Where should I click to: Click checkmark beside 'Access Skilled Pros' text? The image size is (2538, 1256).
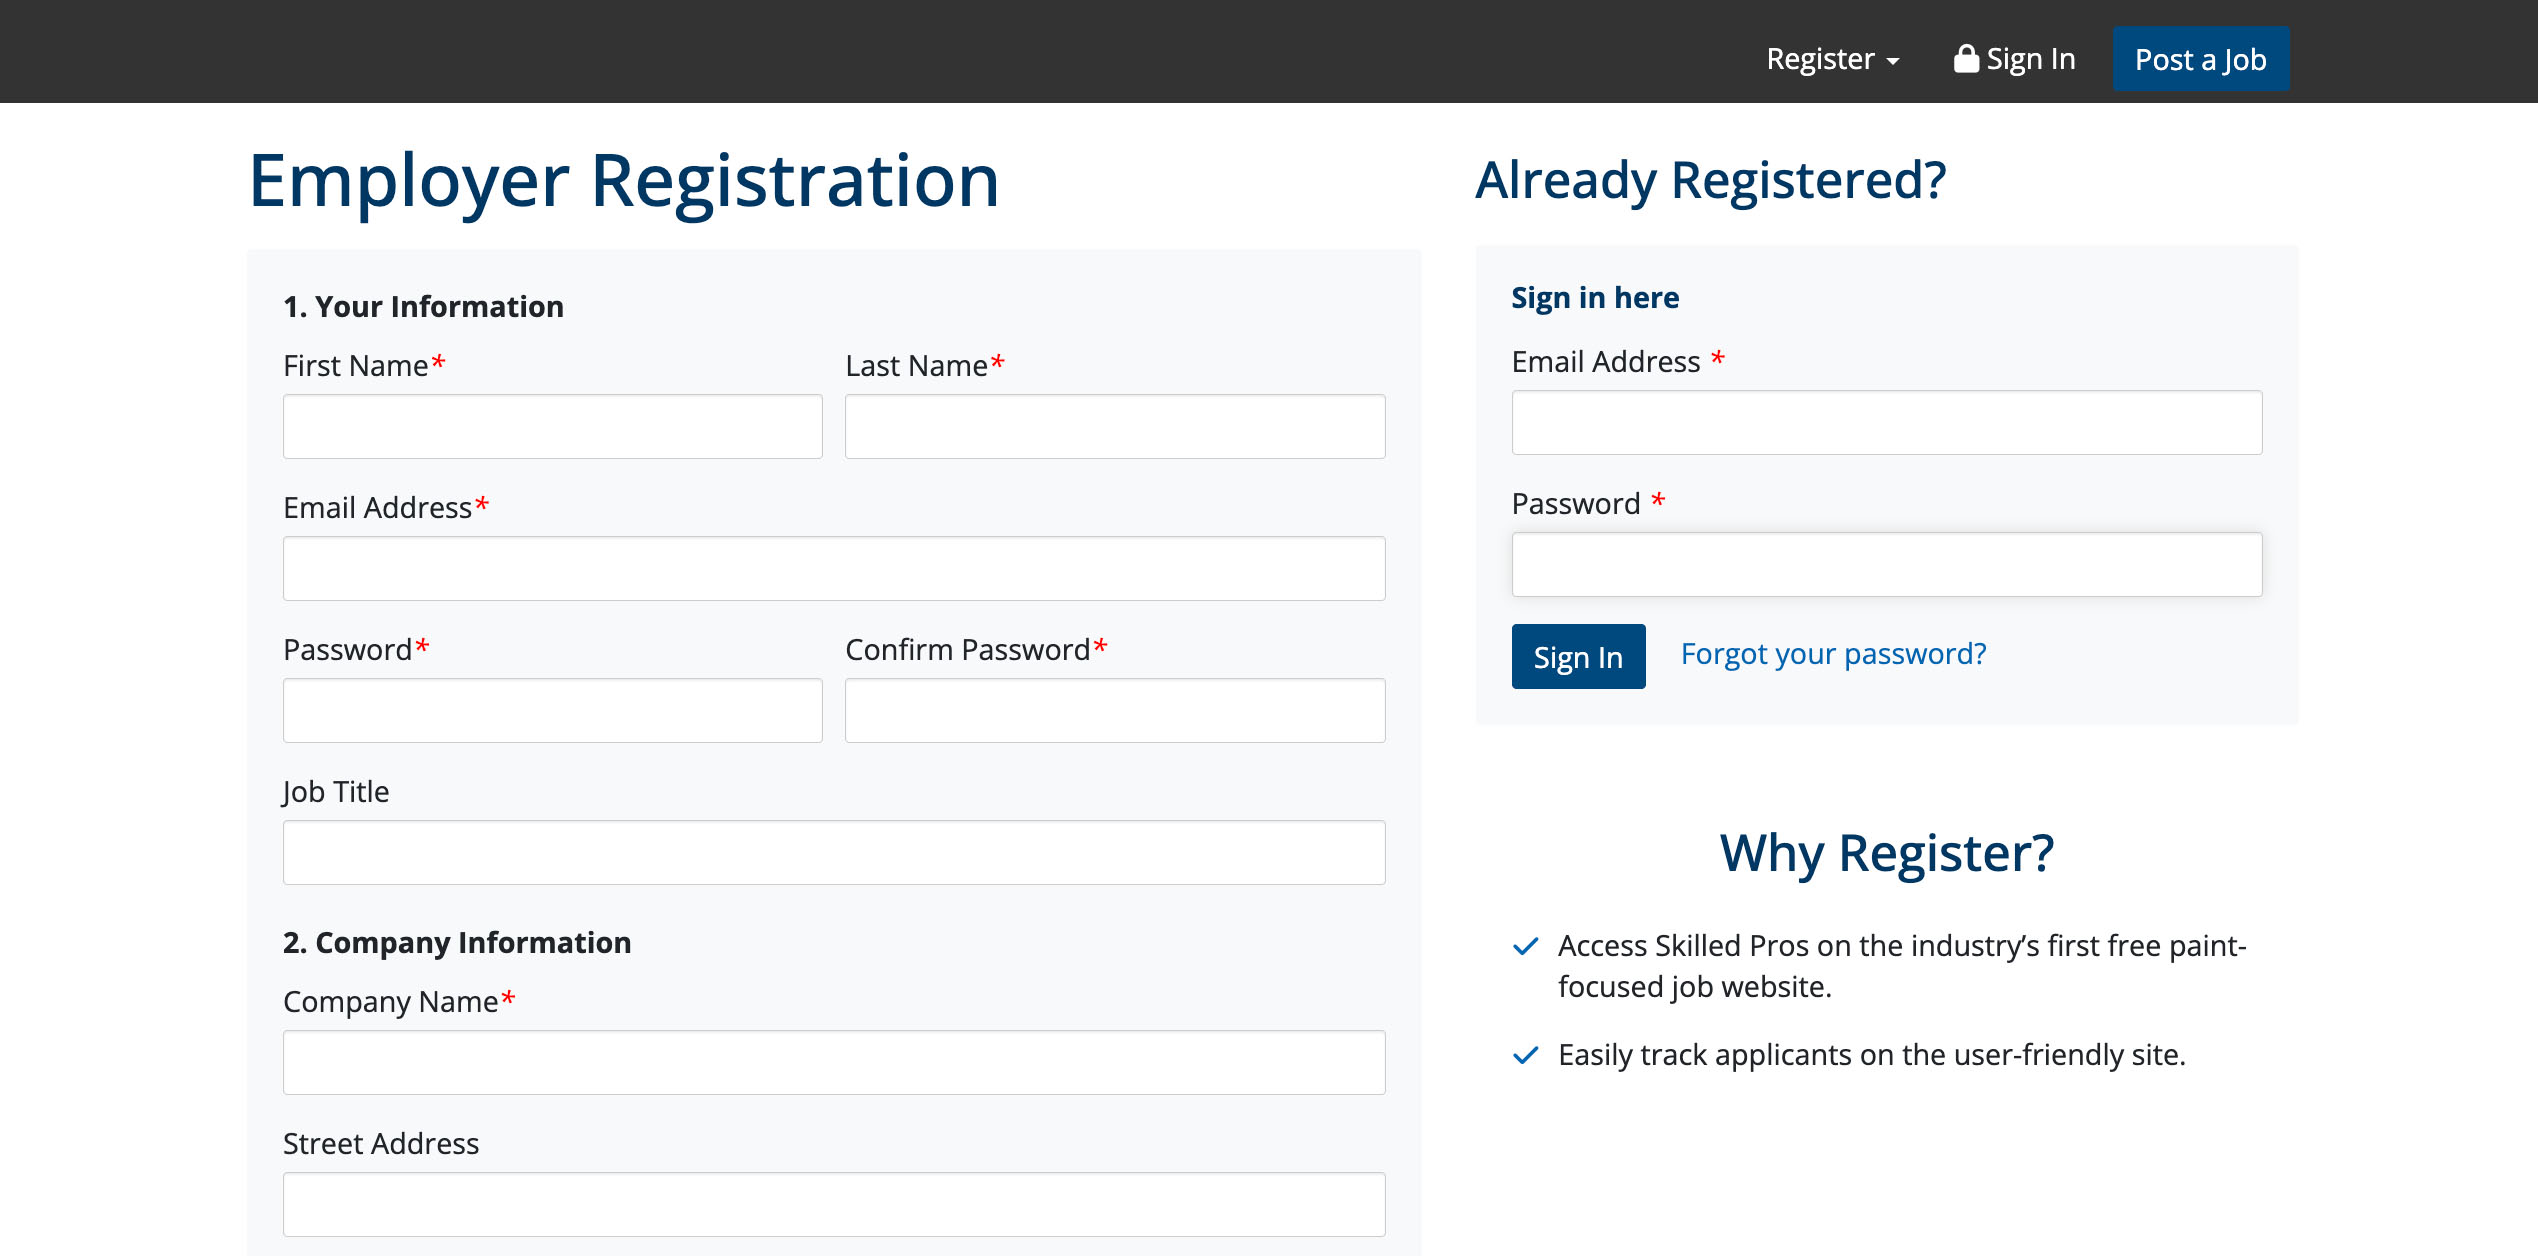[1526, 946]
